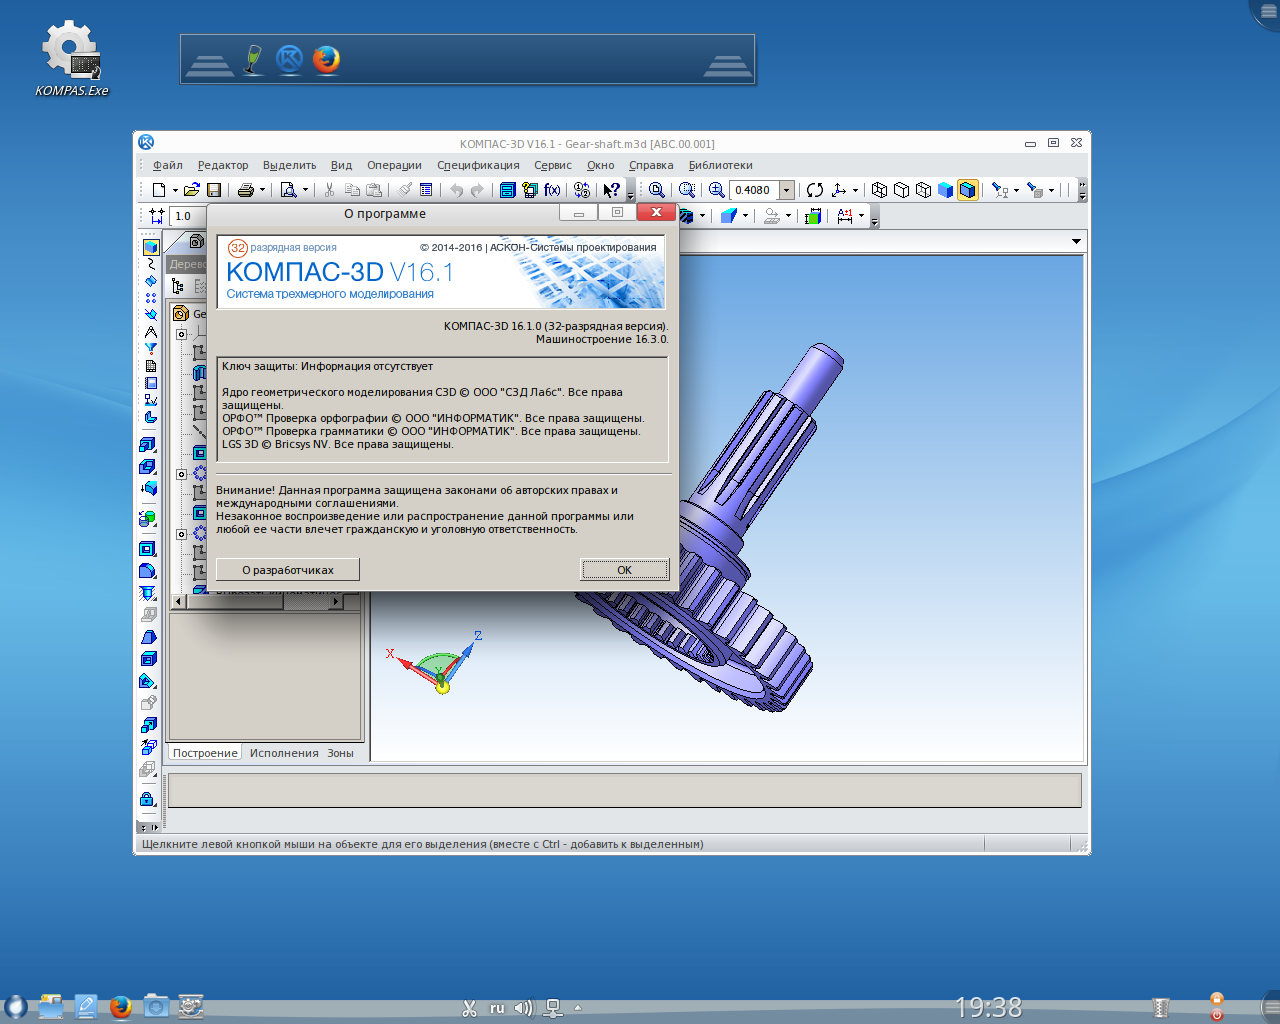Click the Undo arrow icon
This screenshot has height=1024, width=1280.
[457, 190]
